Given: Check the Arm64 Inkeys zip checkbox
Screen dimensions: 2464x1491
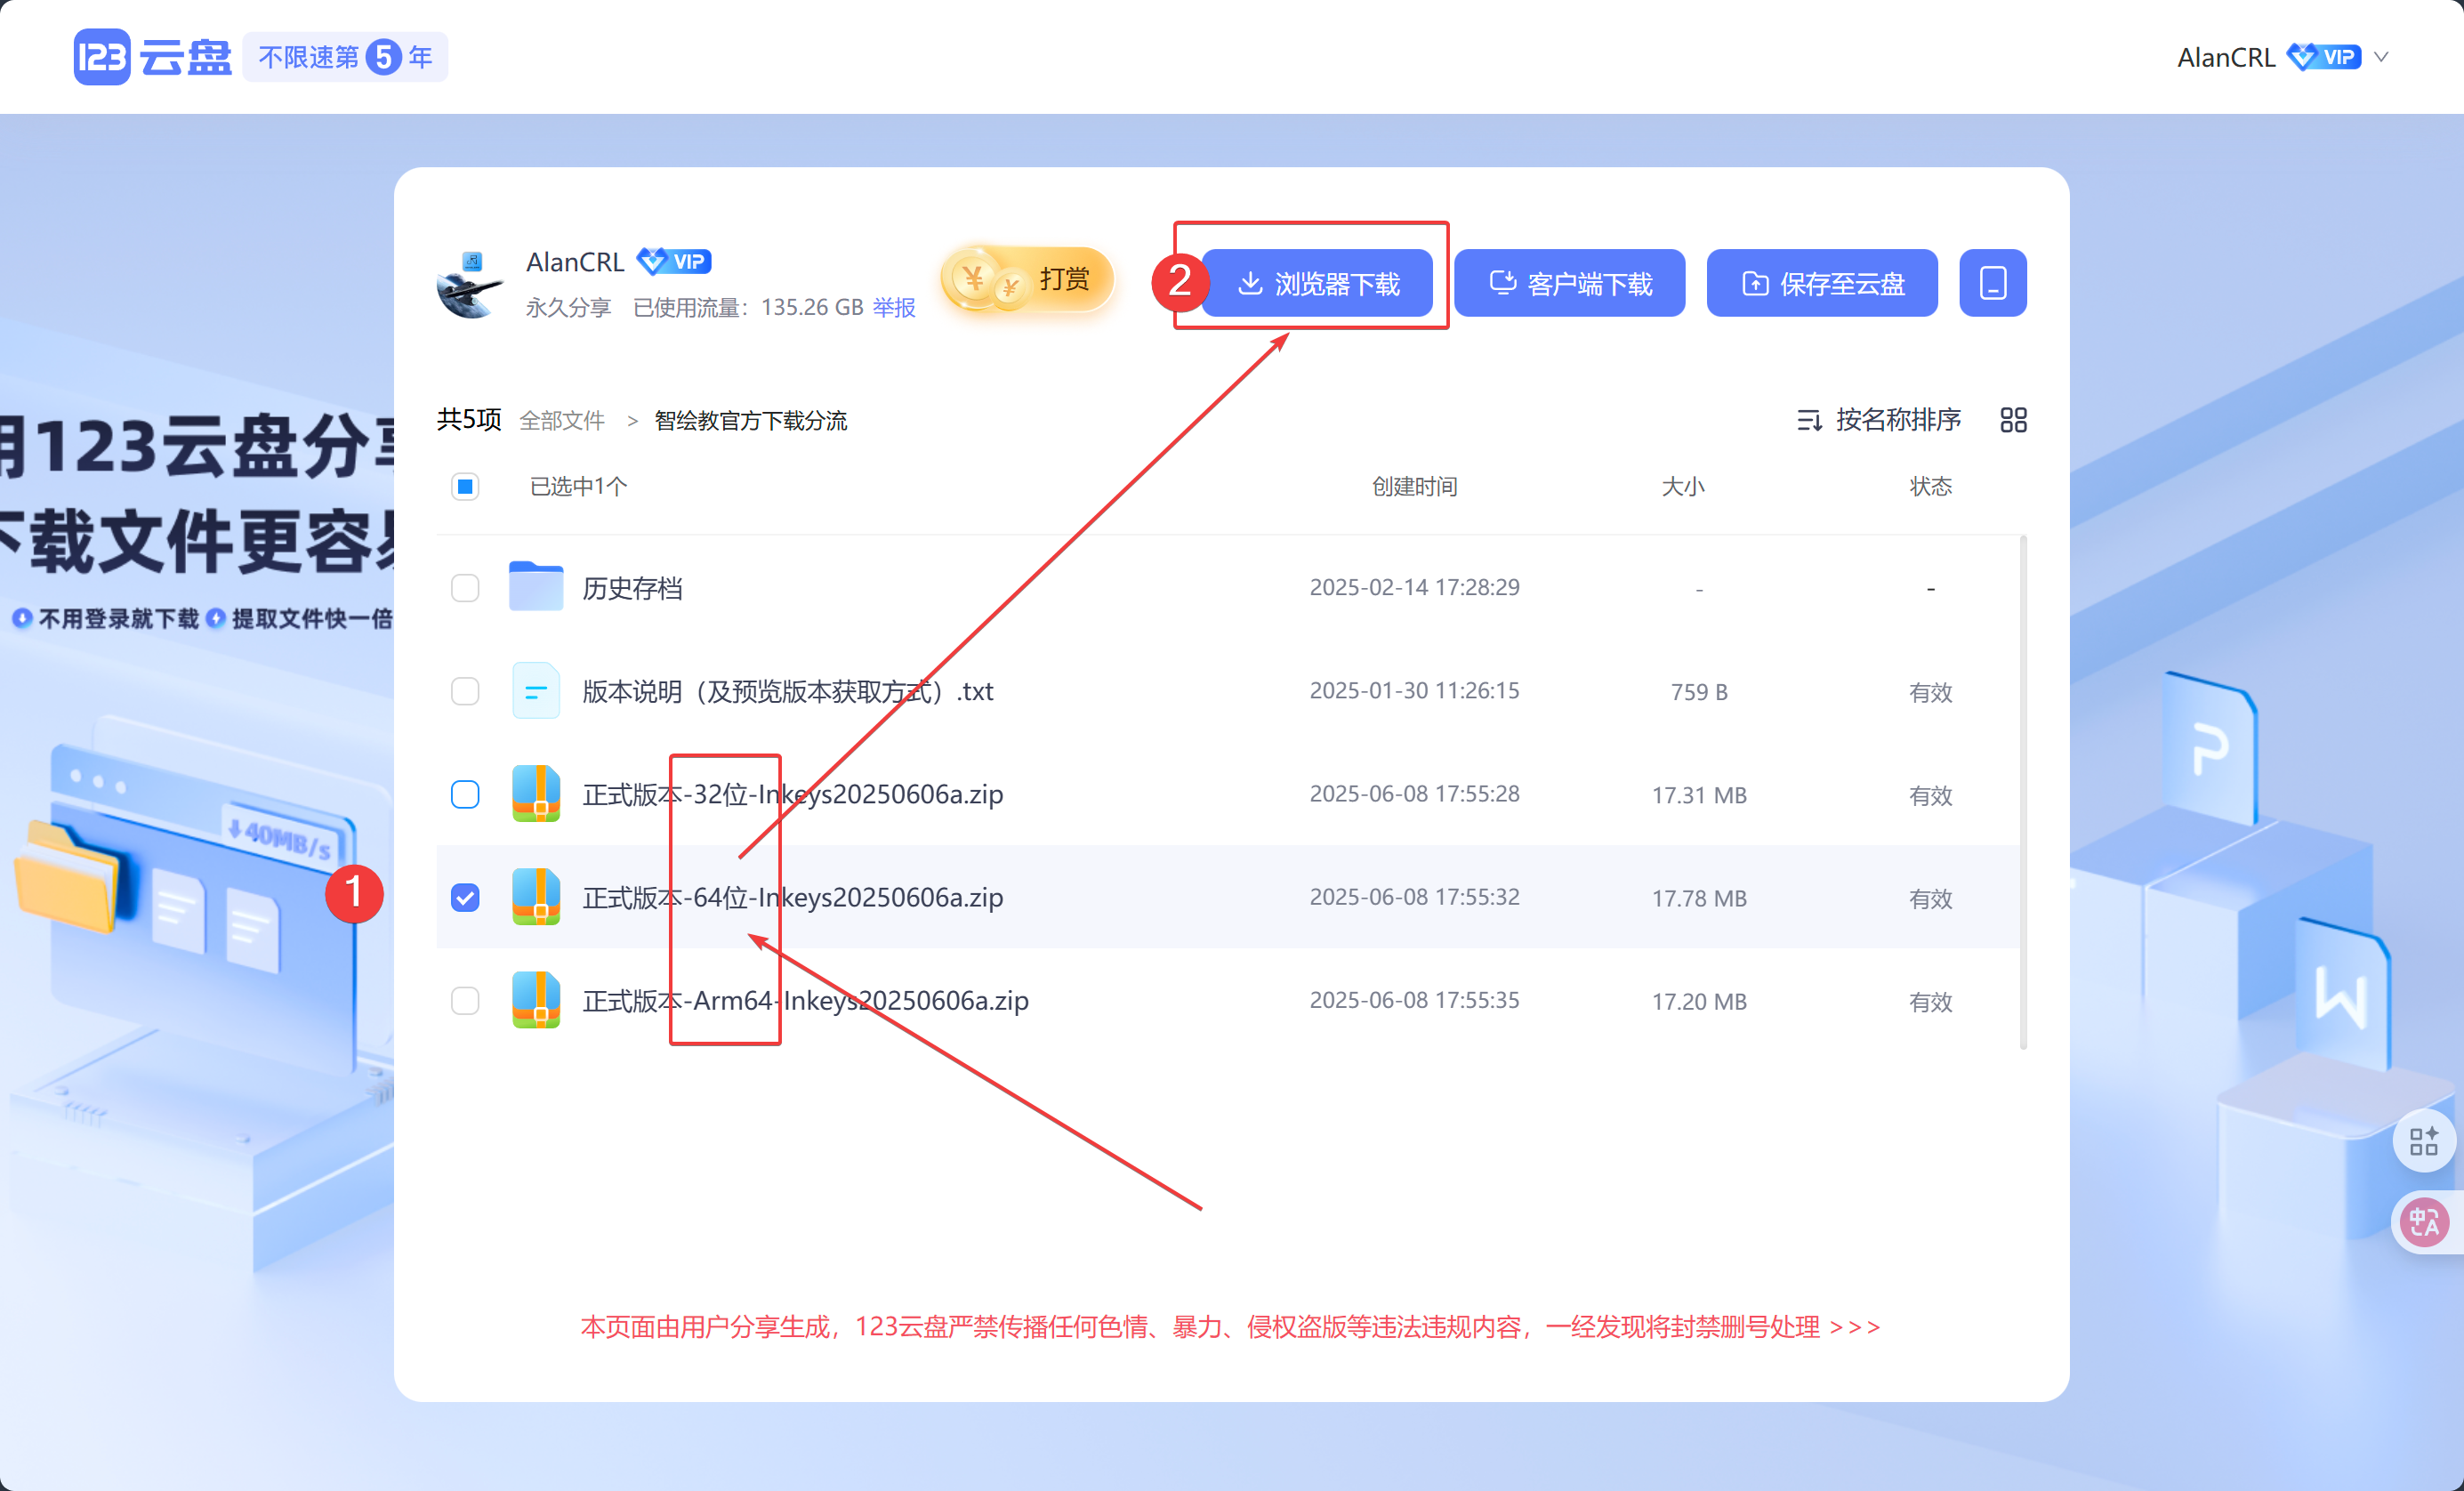Looking at the screenshot, I should point(465,1000).
